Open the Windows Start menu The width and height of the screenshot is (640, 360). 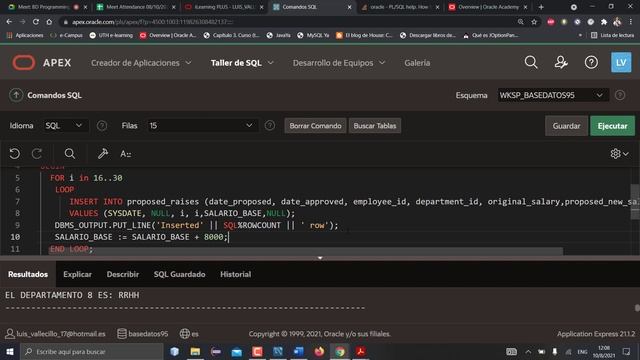click(9, 351)
